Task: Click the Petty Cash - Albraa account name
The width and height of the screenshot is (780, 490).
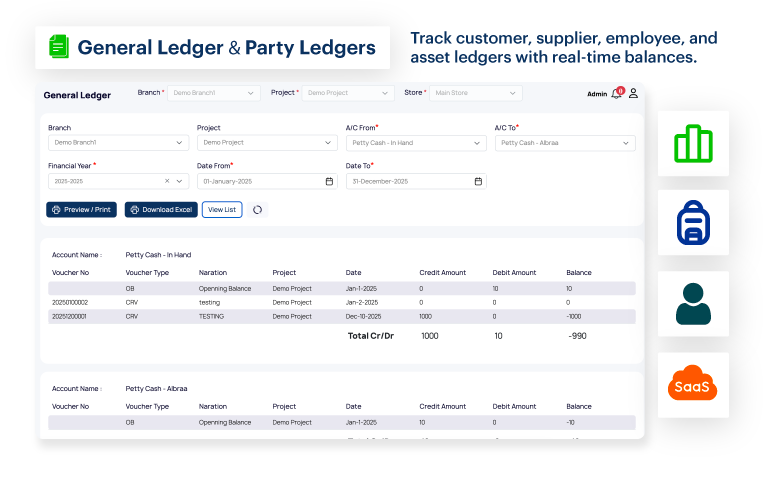Action: click(156, 389)
